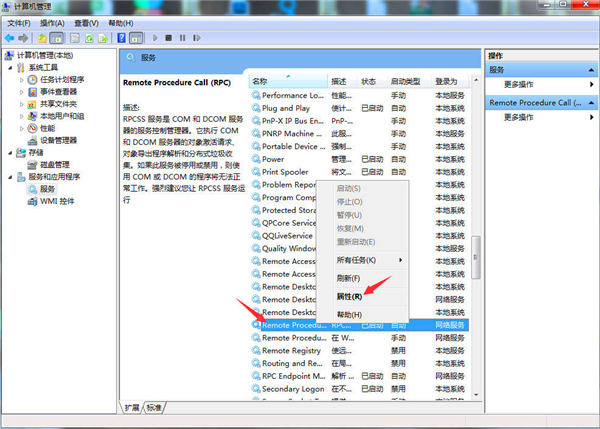600x429 pixels.
Task: Click the Up one level folder icon
Action: pyautogui.click(x=42, y=38)
